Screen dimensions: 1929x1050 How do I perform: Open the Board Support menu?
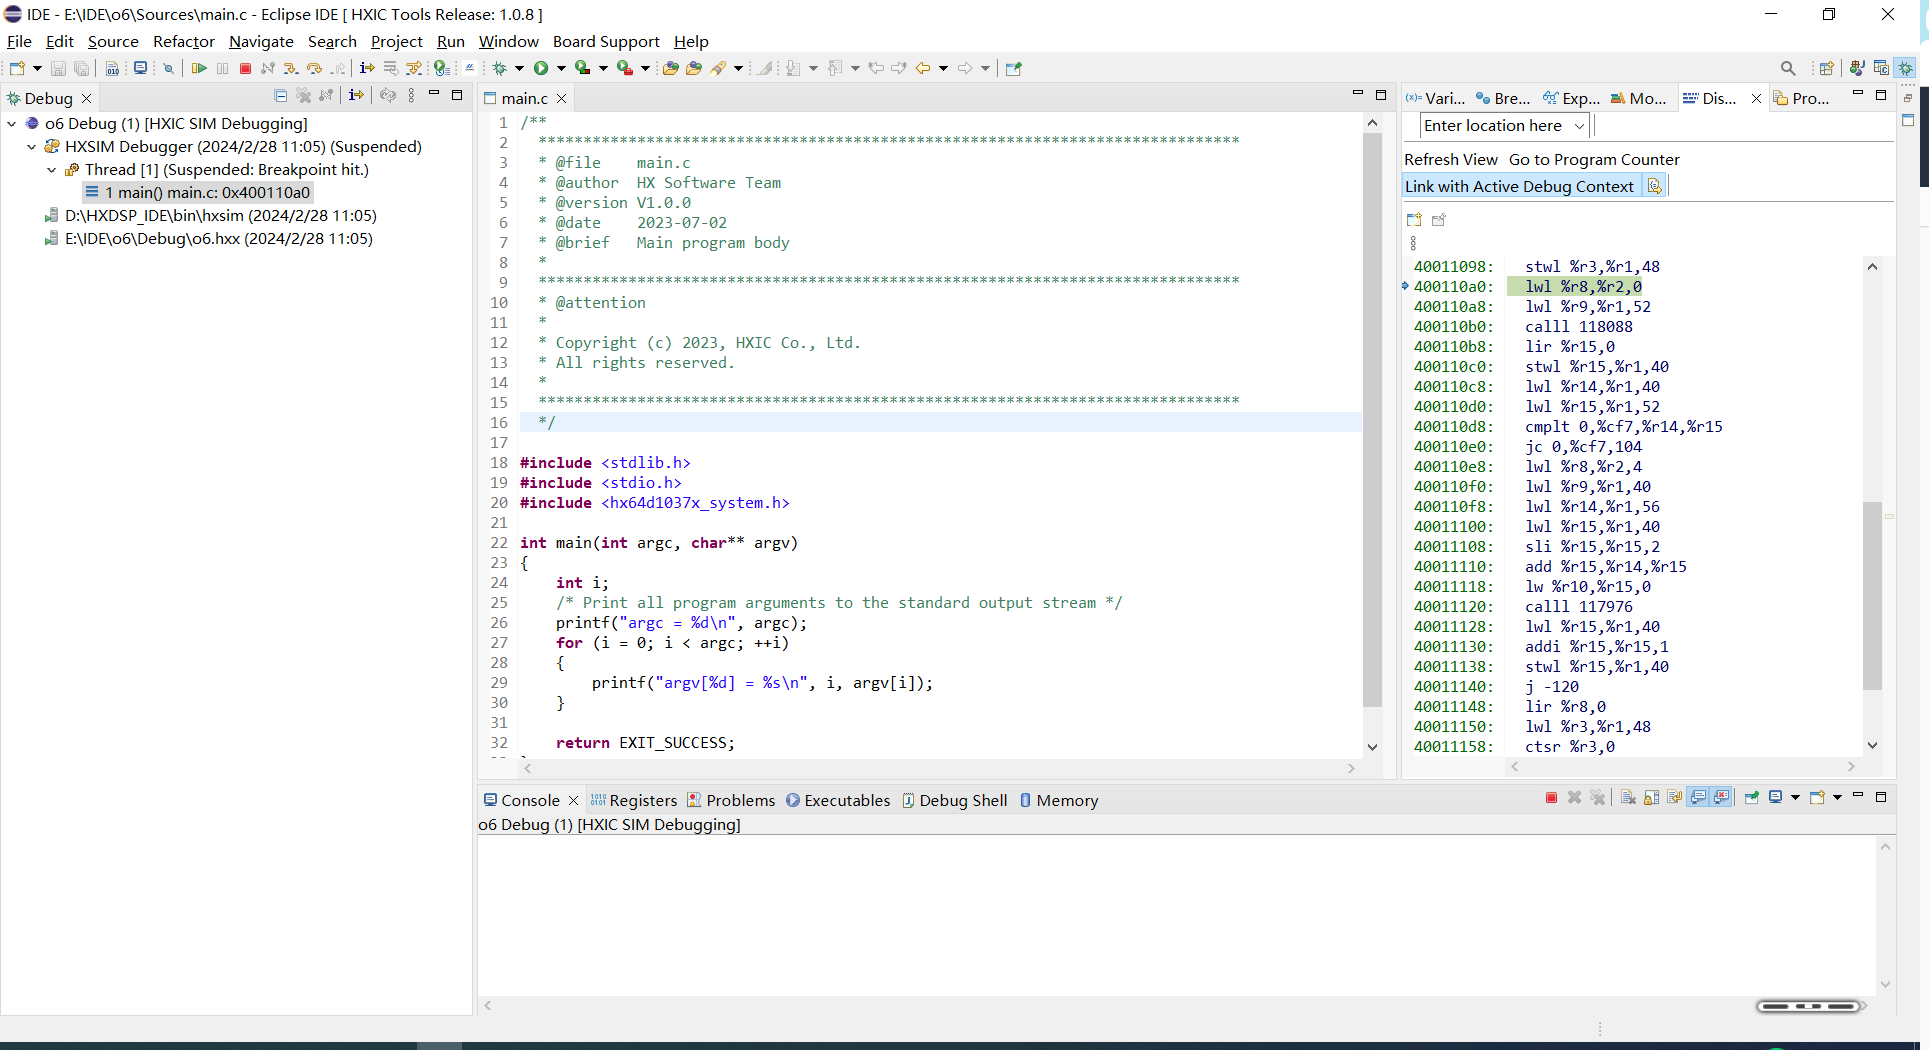point(606,41)
